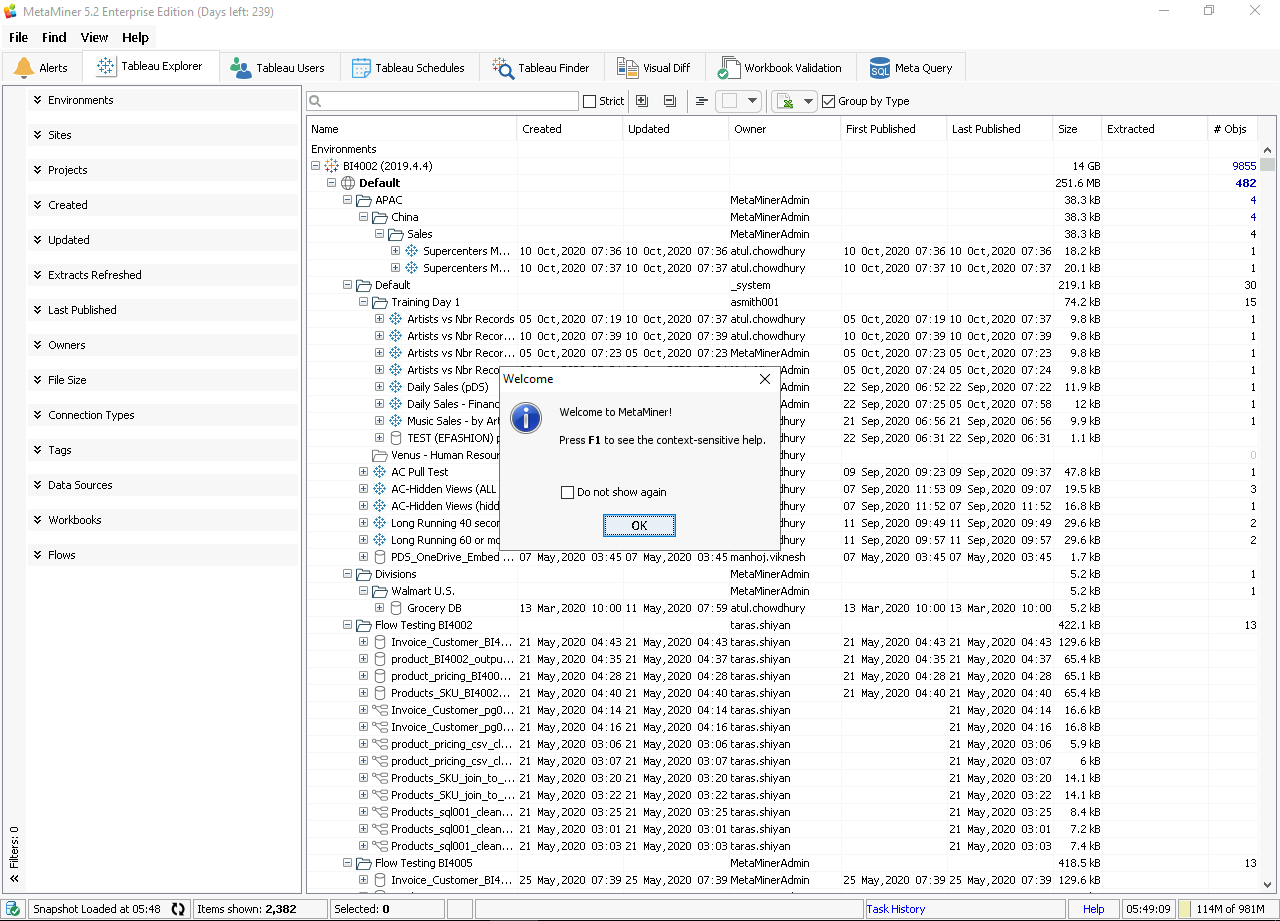1280x921 pixels.
Task: Open the File menu
Action: pyautogui.click(x=18, y=37)
